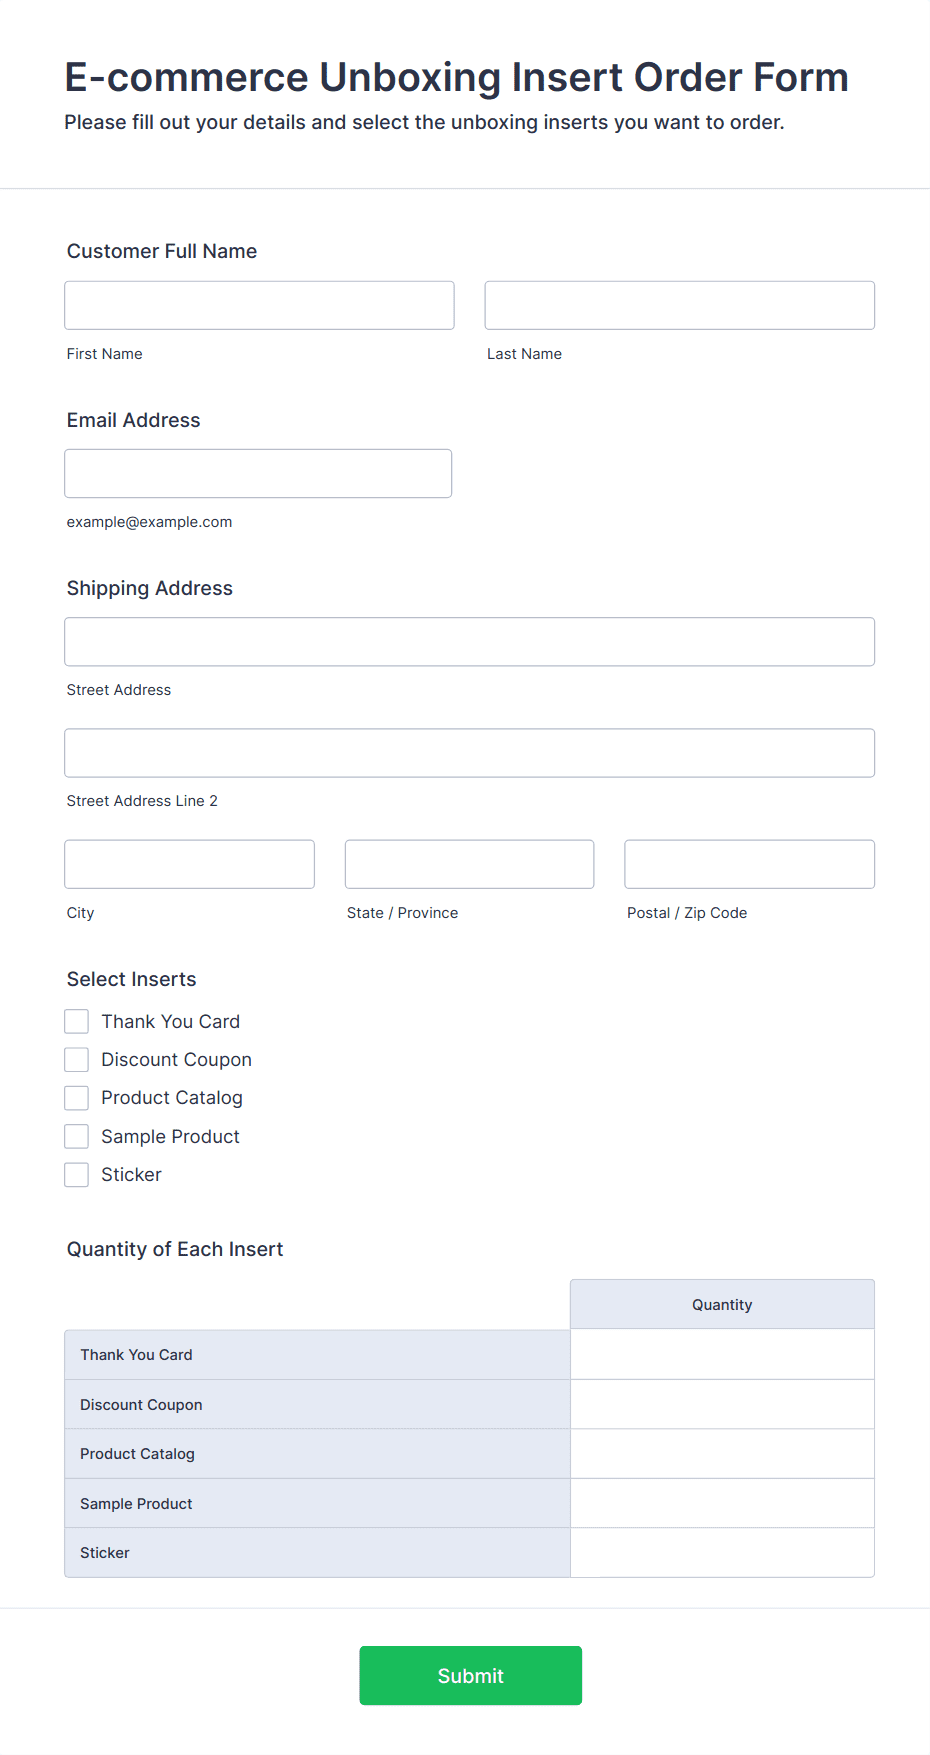
Task: Click the First Name input field
Action: click(x=259, y=305)
